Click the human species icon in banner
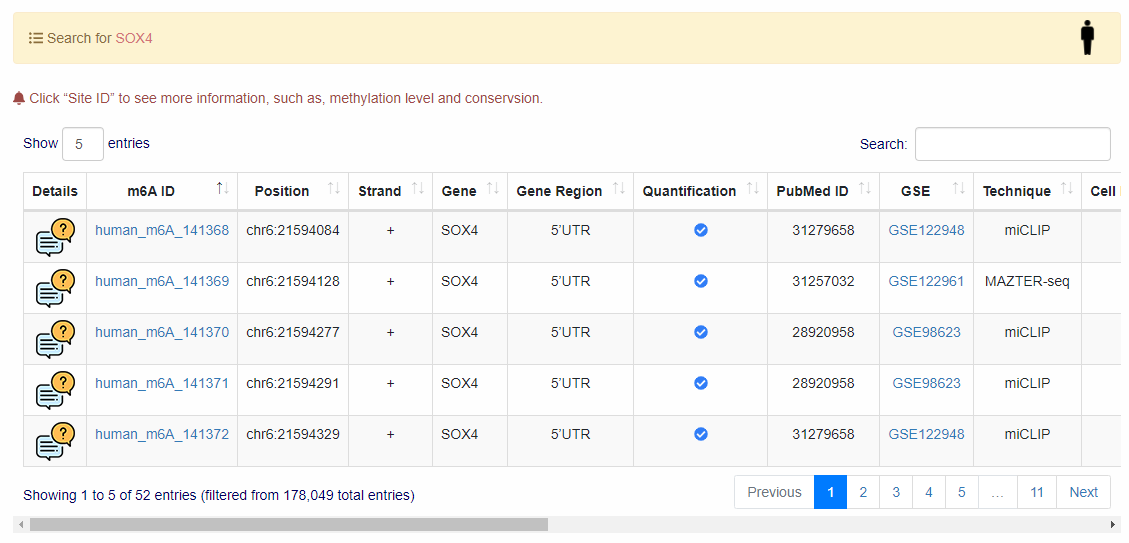 pyautogui.click(x=1087, y=37)
